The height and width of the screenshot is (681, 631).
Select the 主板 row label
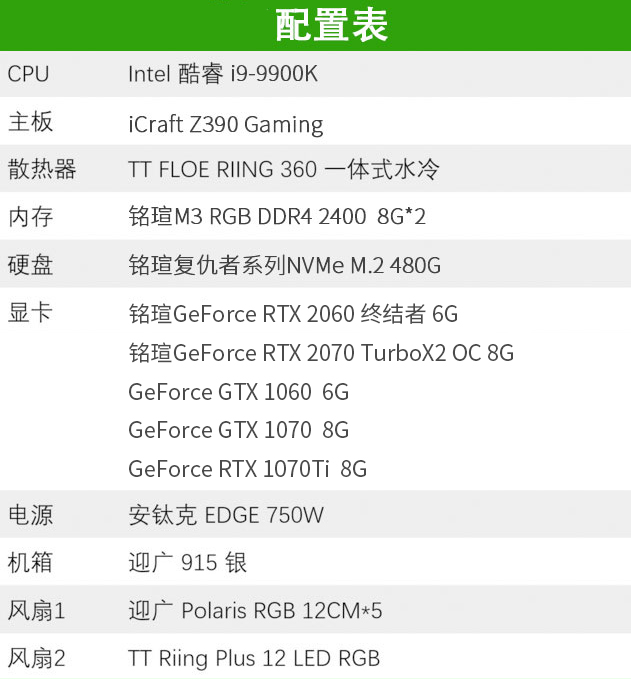(x=30, y=122)
